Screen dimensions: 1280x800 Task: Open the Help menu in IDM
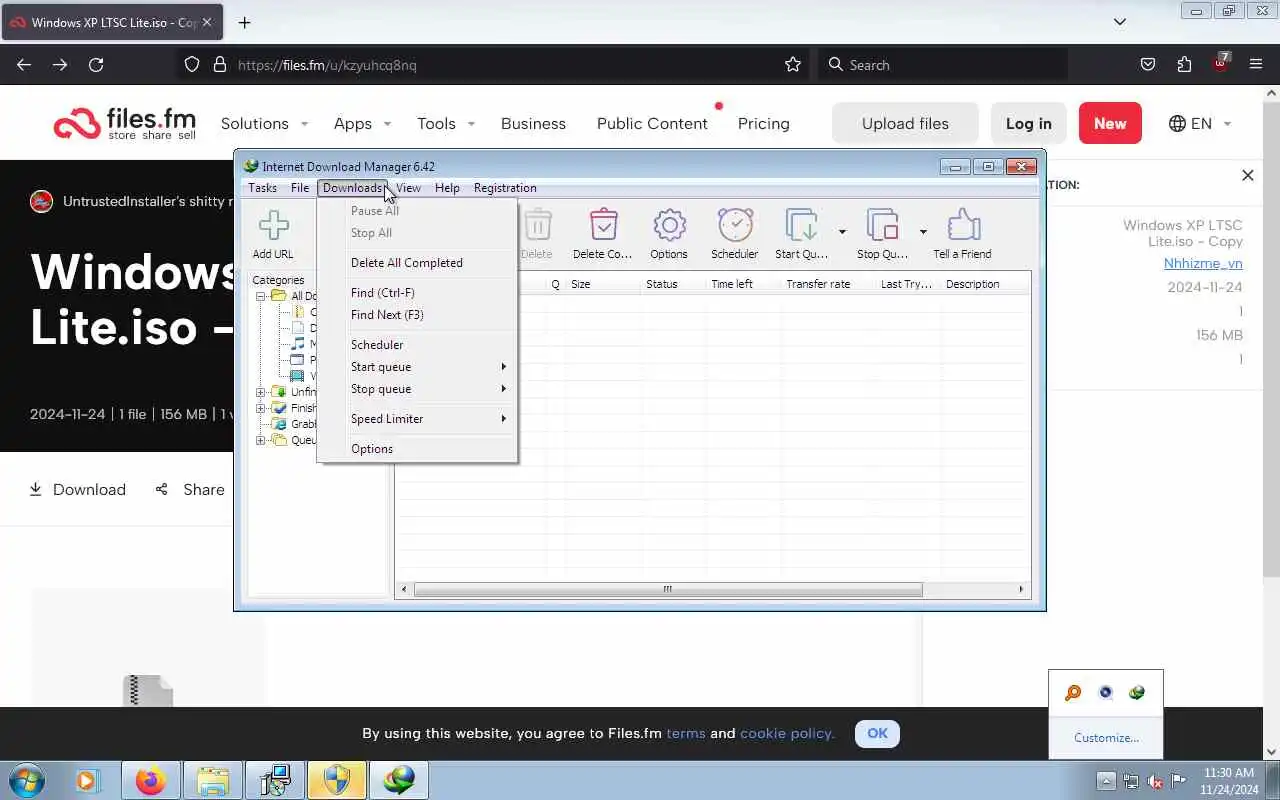447,188
